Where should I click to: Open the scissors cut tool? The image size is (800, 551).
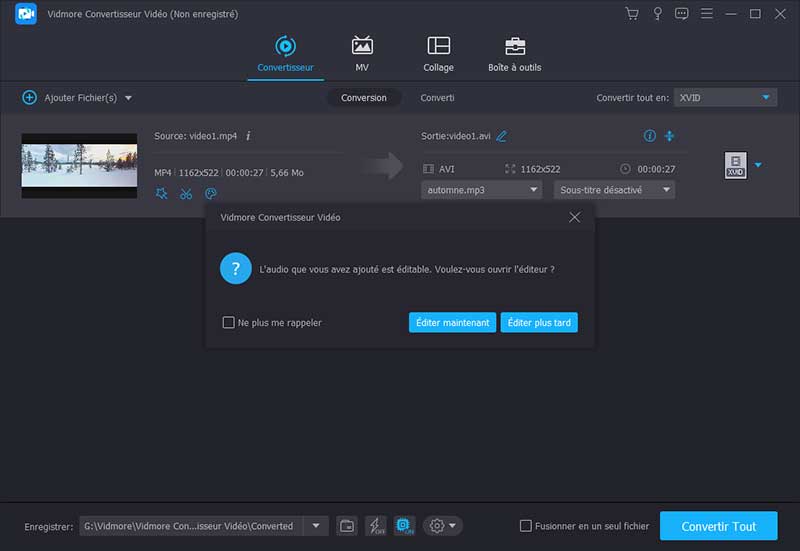pos(186,193)
